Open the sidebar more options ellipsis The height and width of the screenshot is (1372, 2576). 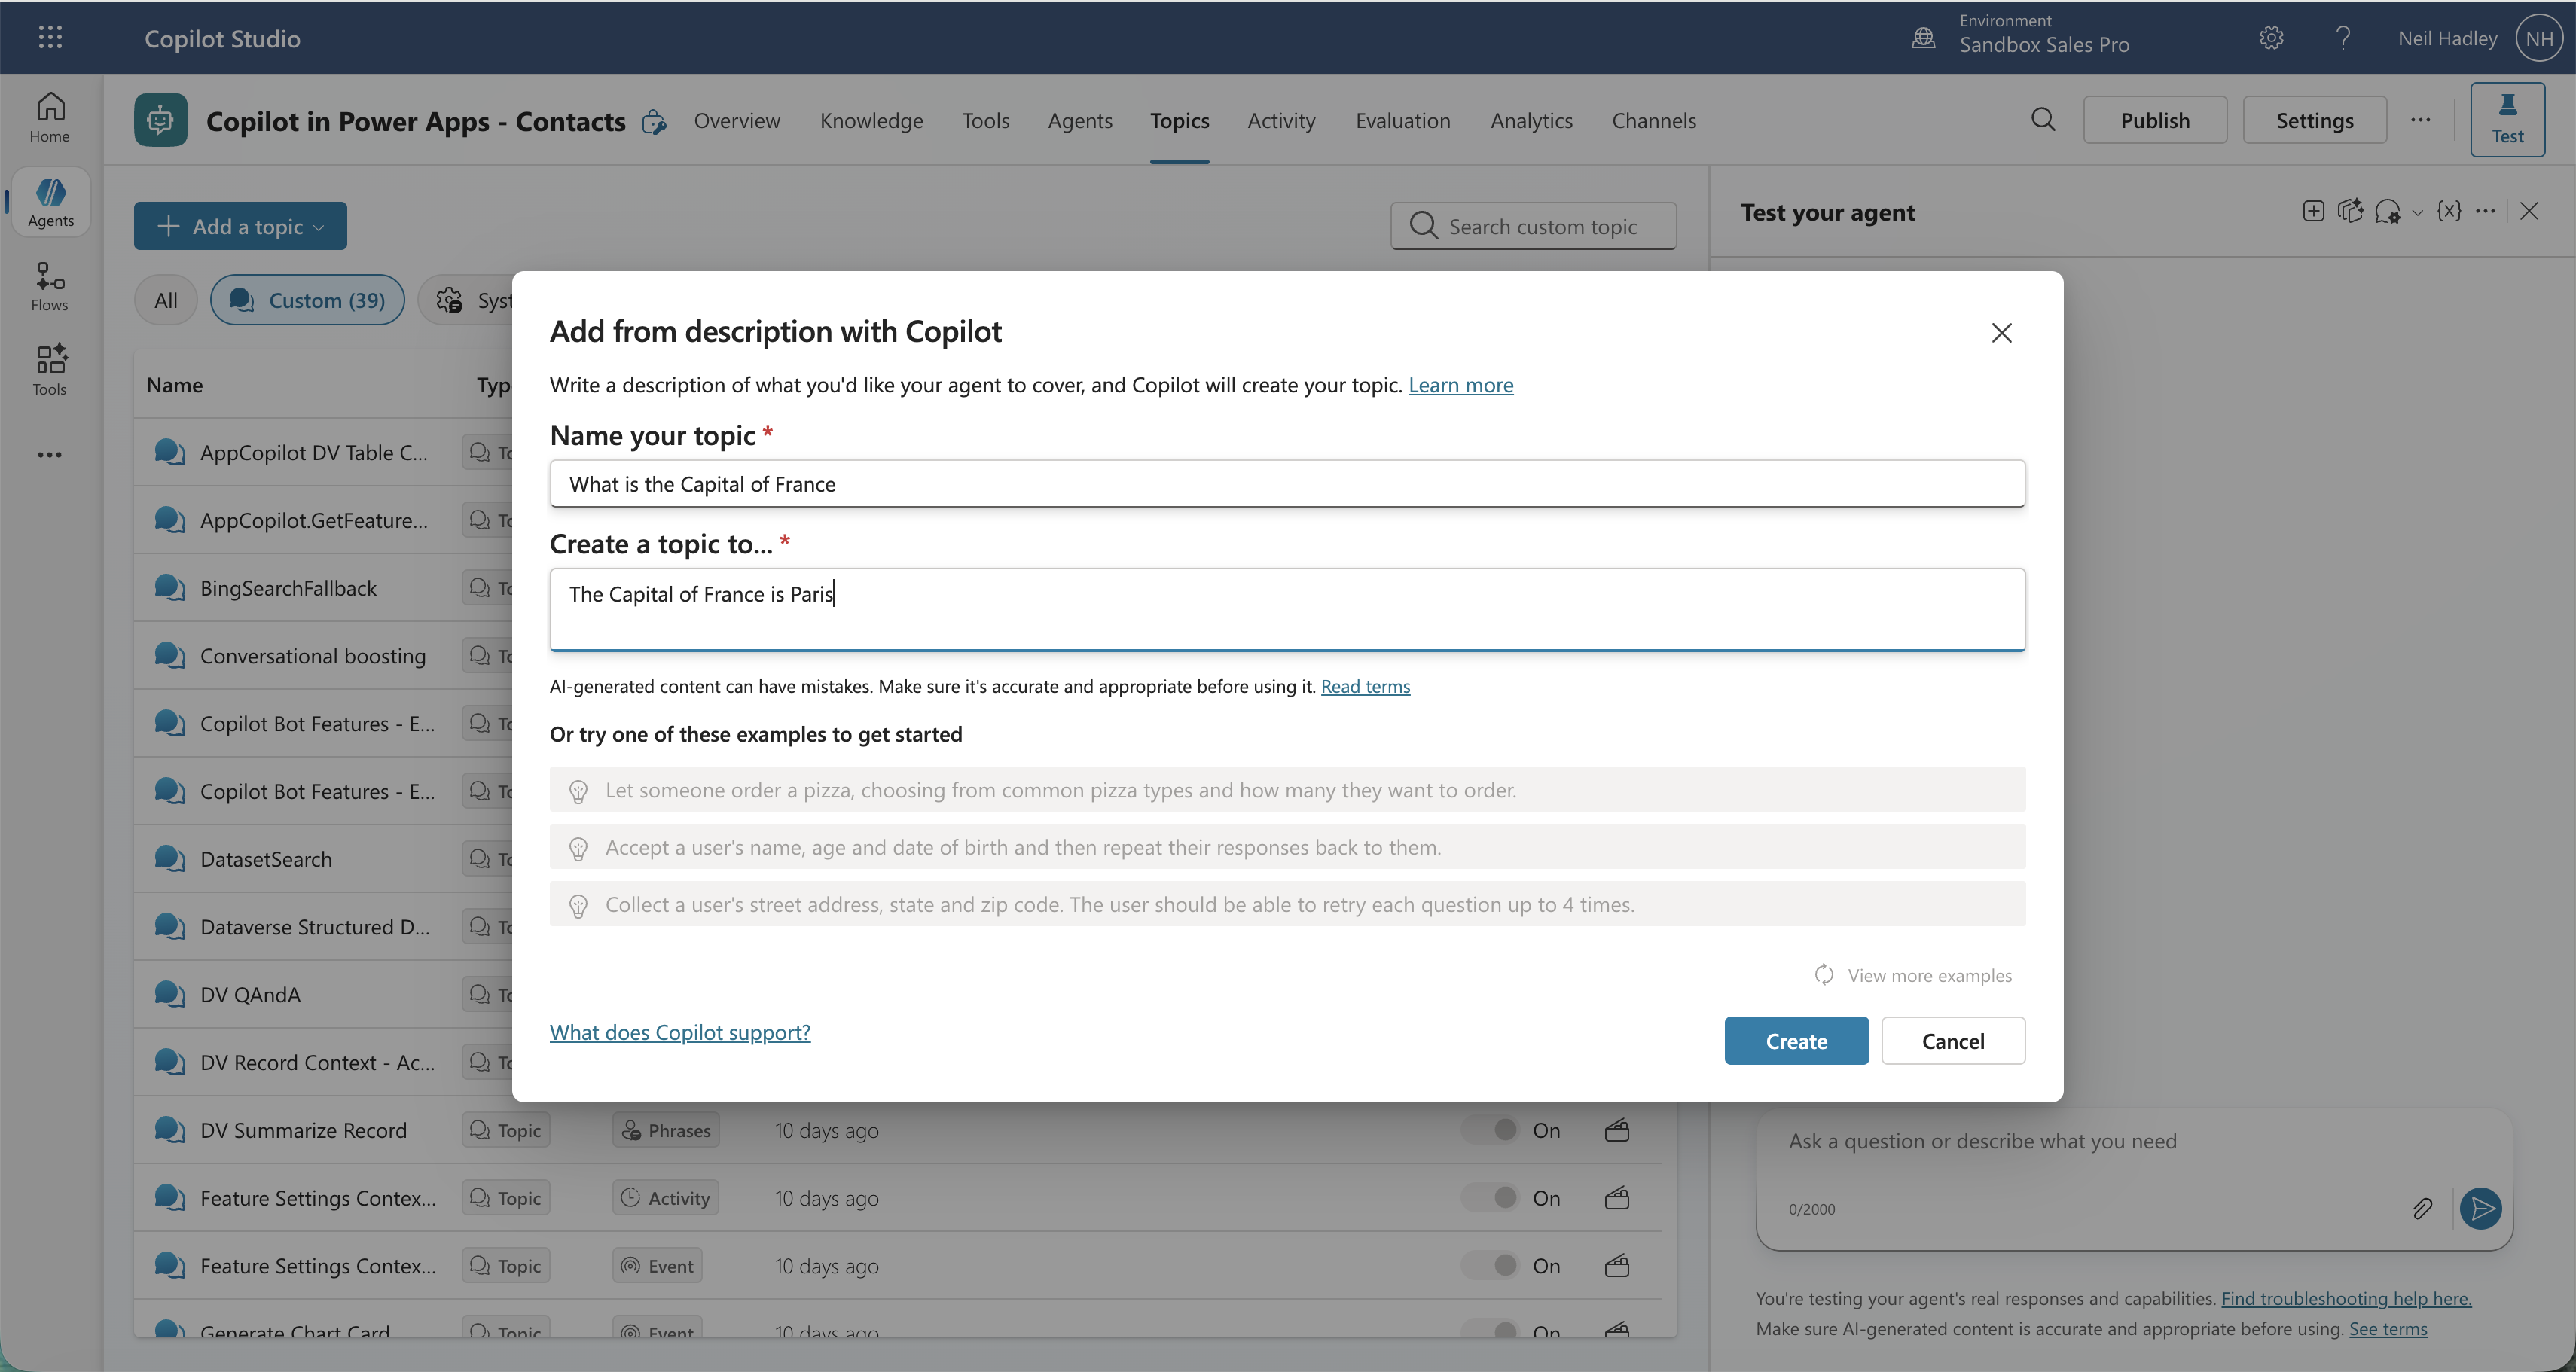pos(50,455)
